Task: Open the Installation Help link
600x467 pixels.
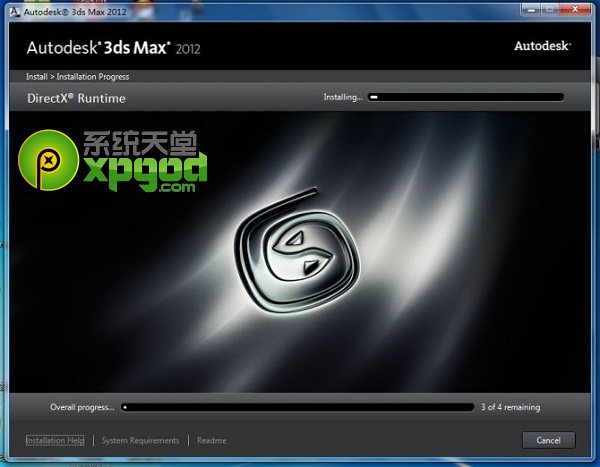Action: (55, 440)
